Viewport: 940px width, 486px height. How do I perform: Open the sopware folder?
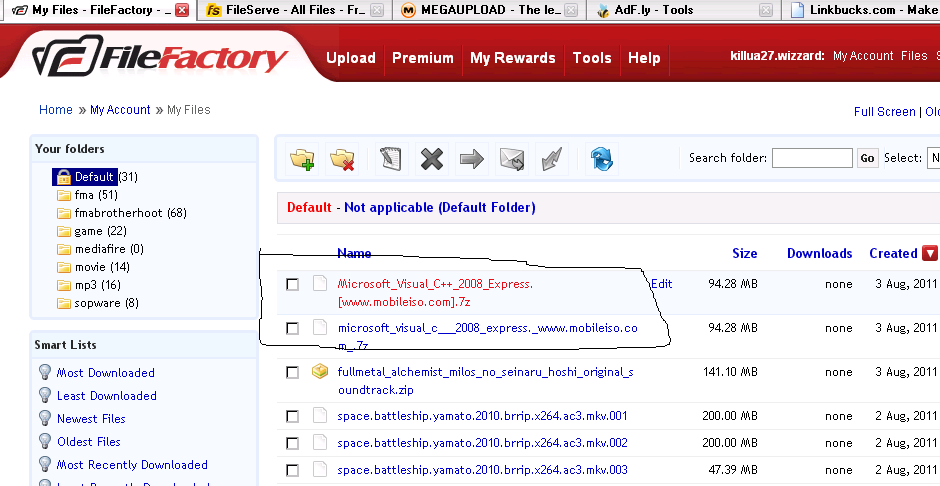coord(106,303)
